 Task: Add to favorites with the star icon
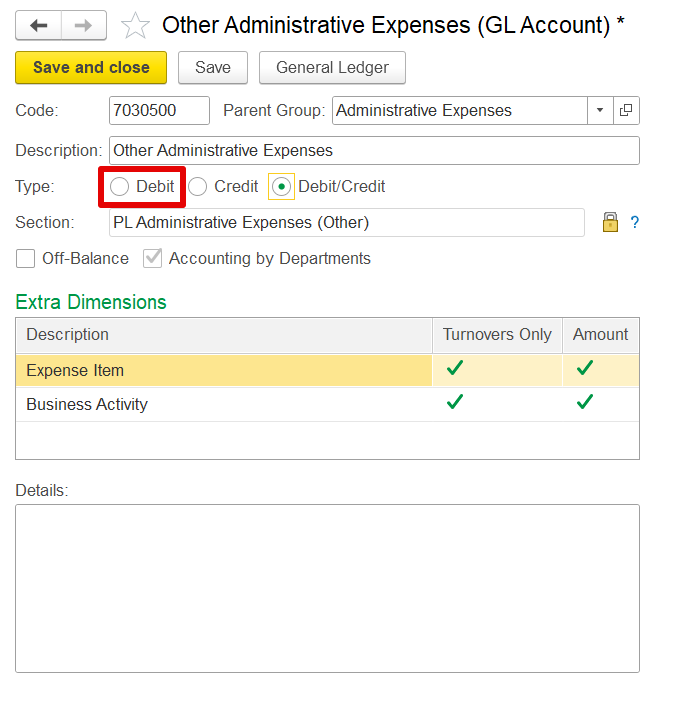(x=135, y=25)
